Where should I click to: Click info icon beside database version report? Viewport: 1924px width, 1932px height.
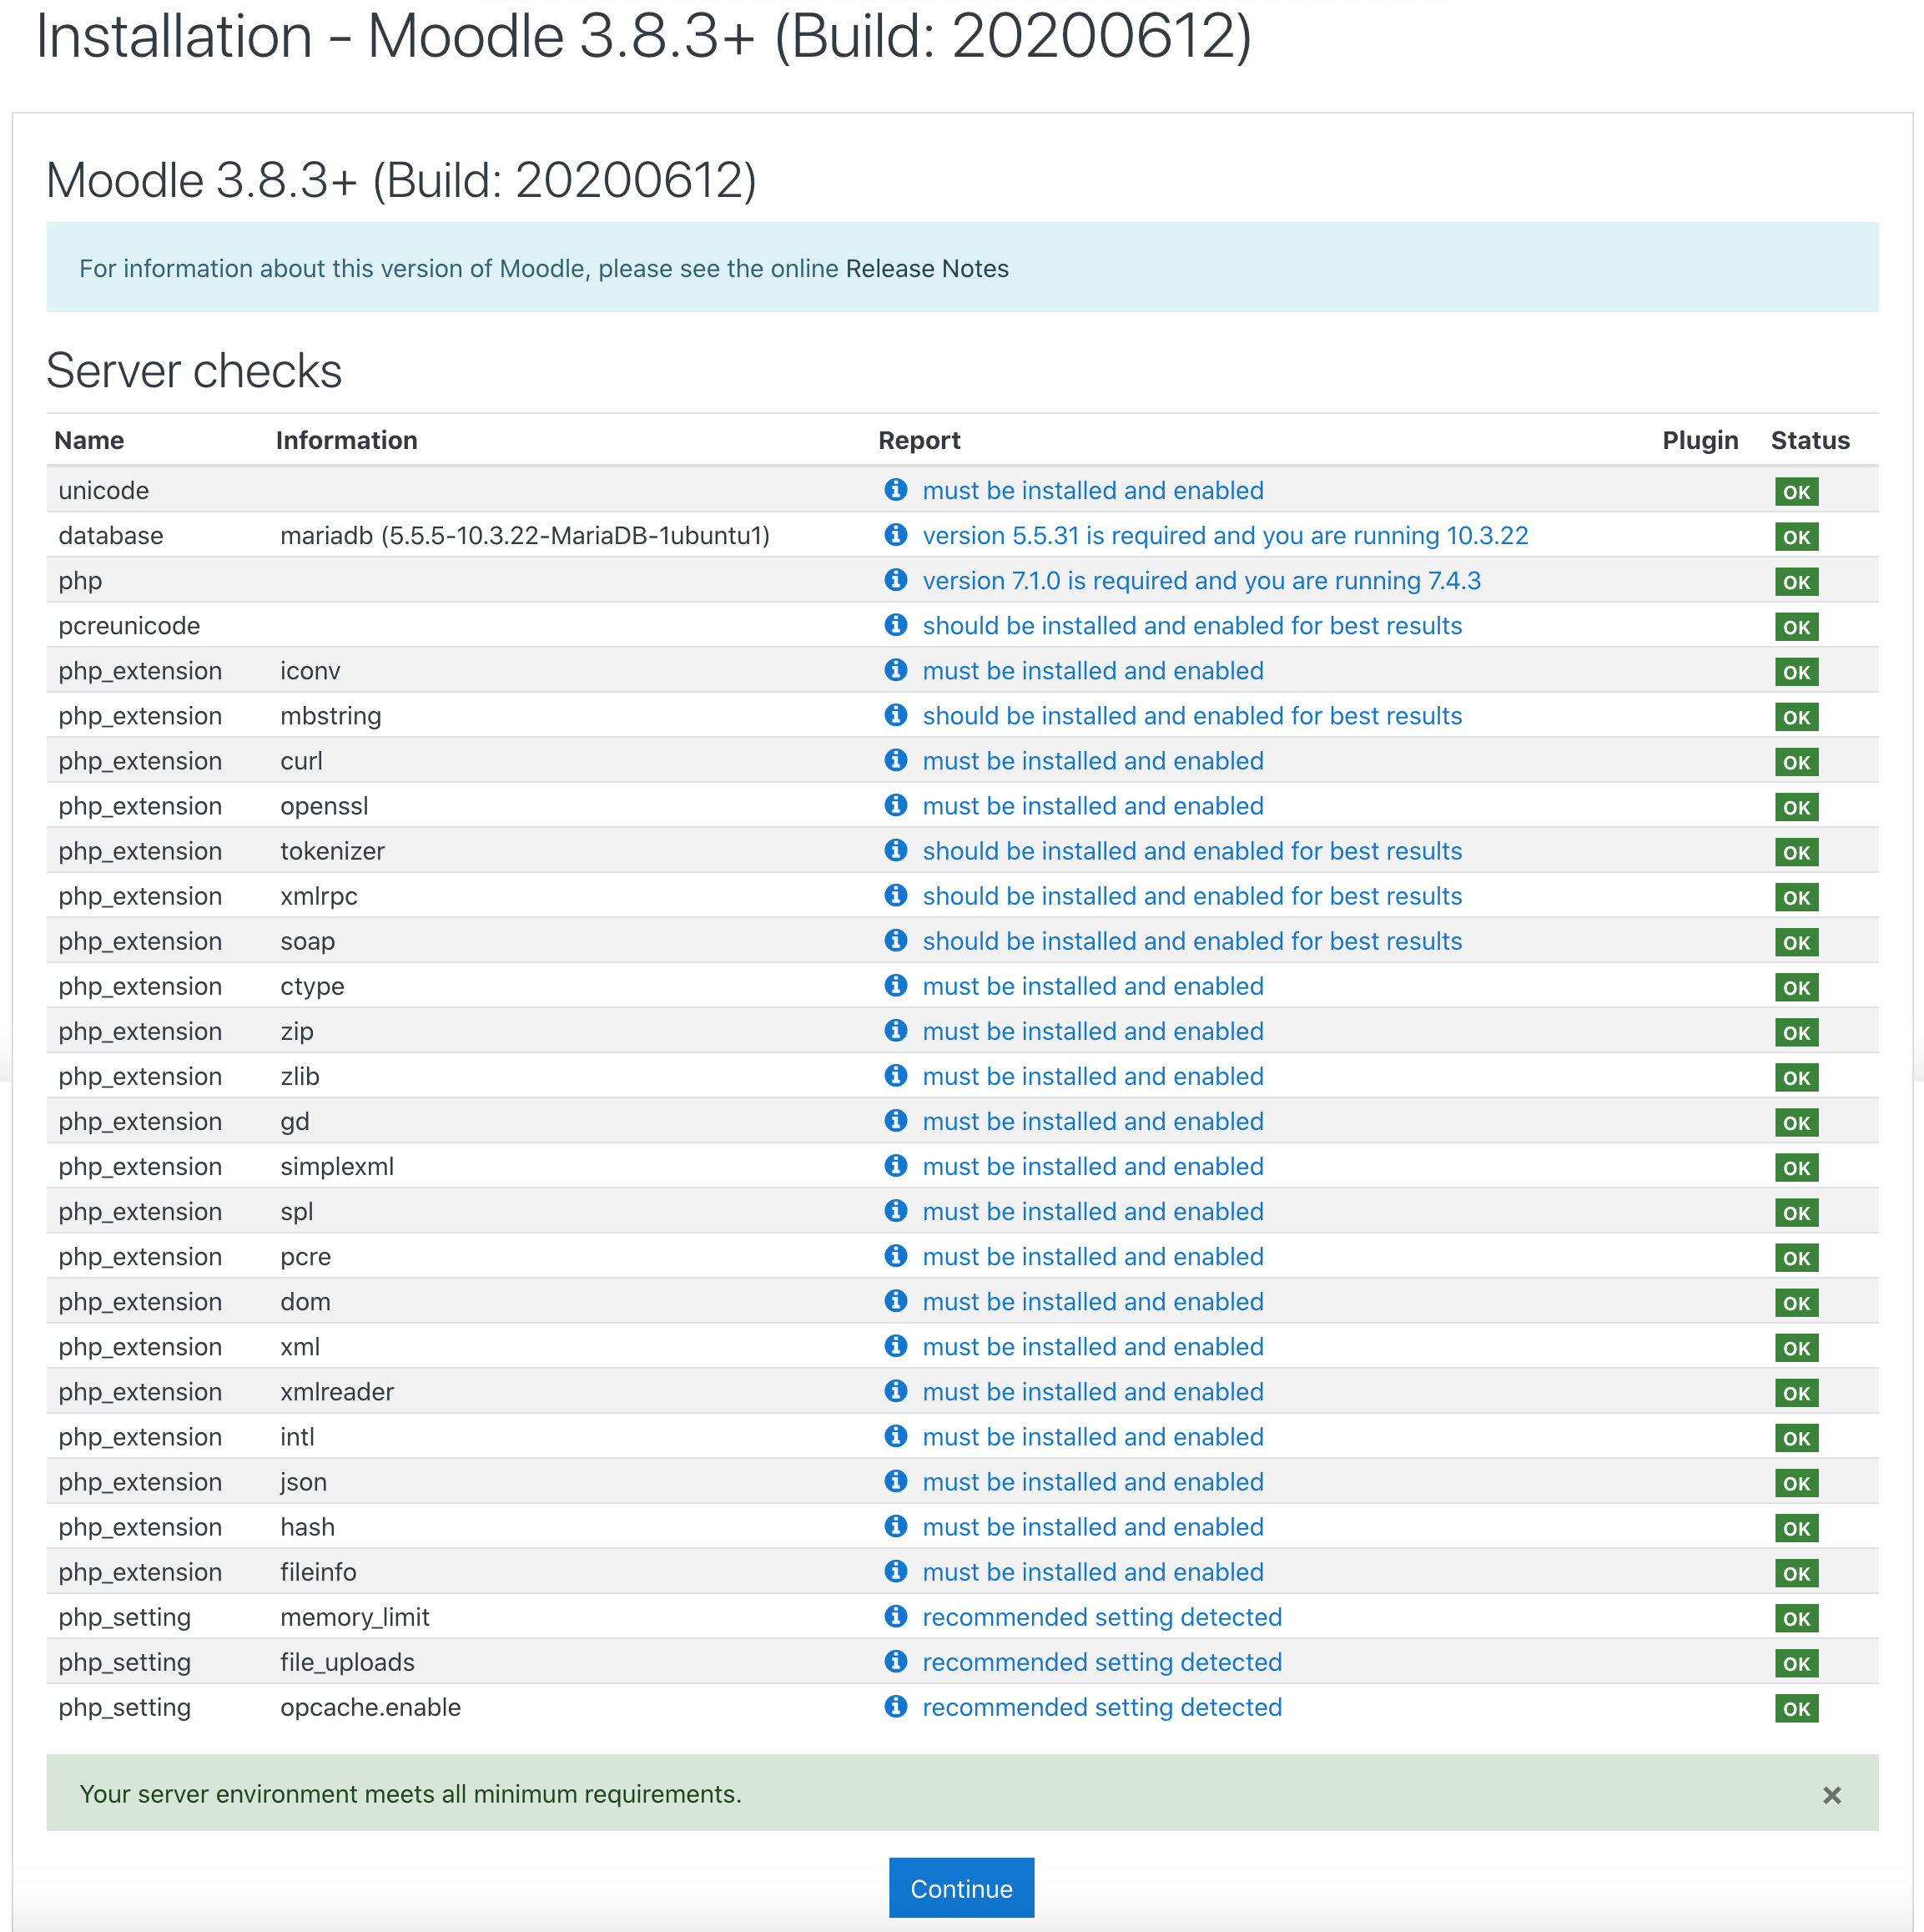pyautogui.click(x=895, y=535)
